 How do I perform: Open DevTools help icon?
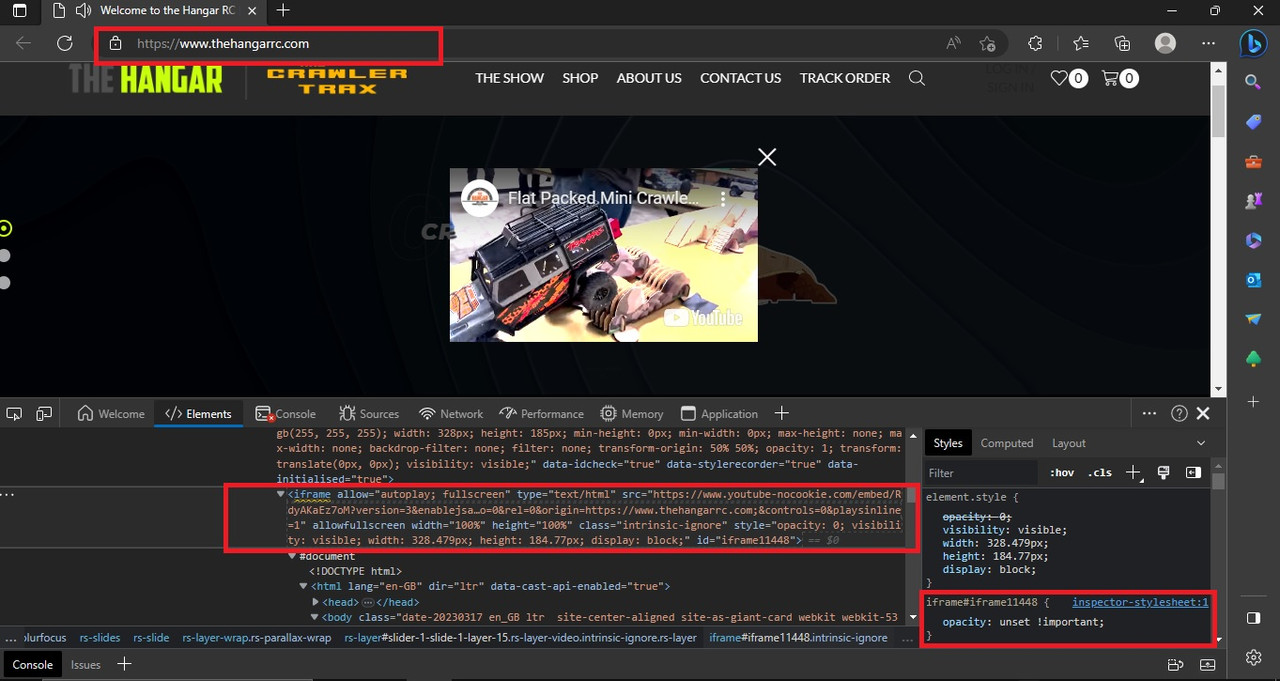pos(1179,413)
